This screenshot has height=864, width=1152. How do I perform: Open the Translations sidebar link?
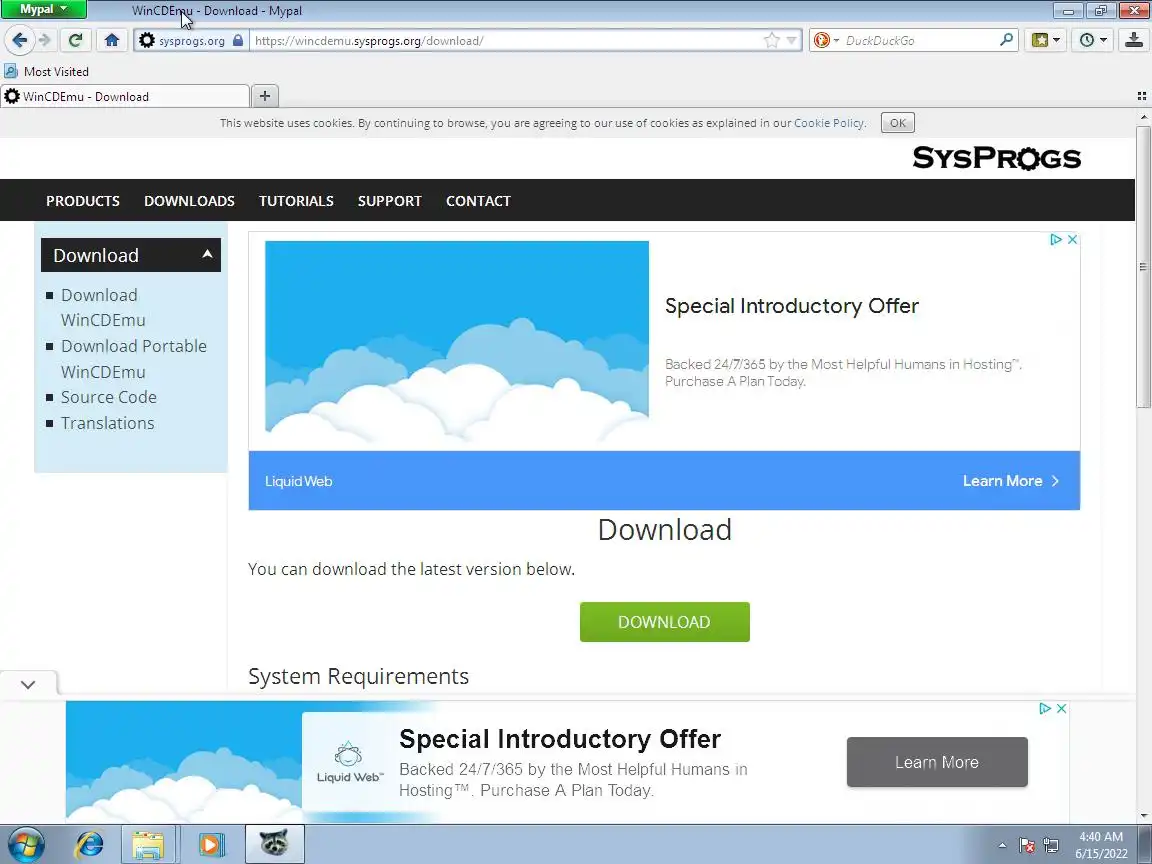107,422
